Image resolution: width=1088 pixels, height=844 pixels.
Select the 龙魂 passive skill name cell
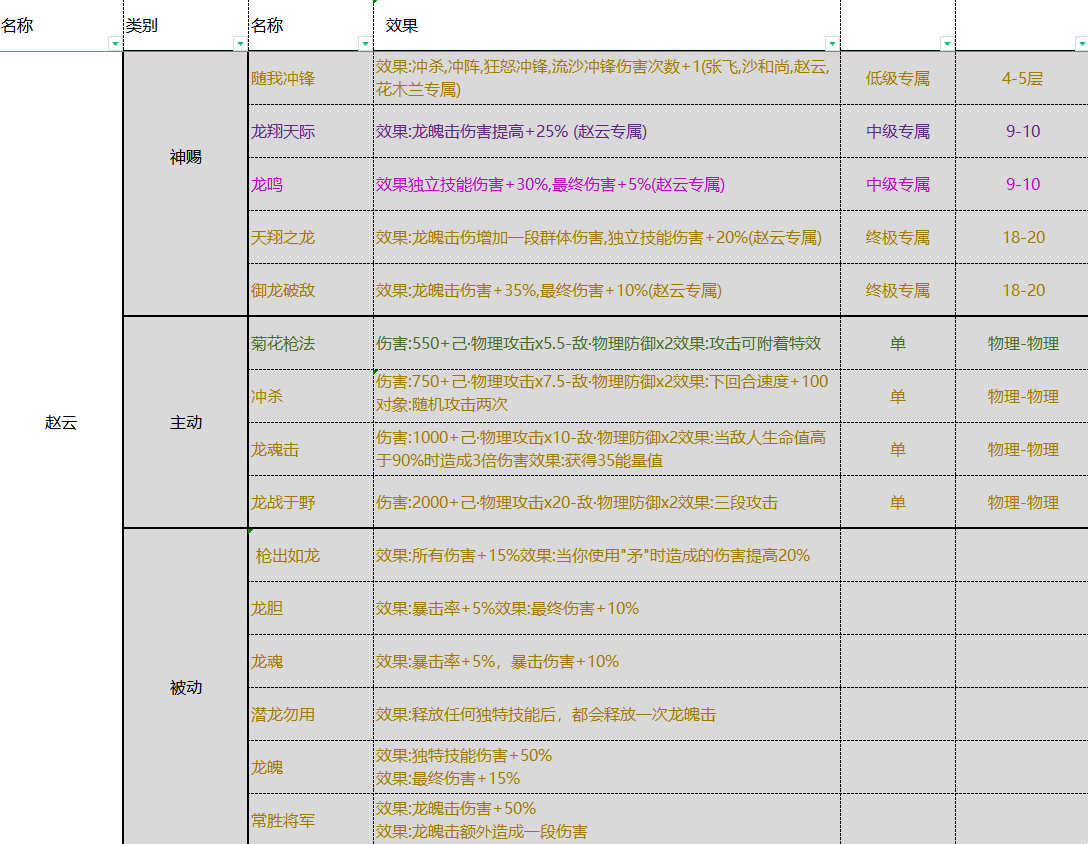tap(311, 661)
